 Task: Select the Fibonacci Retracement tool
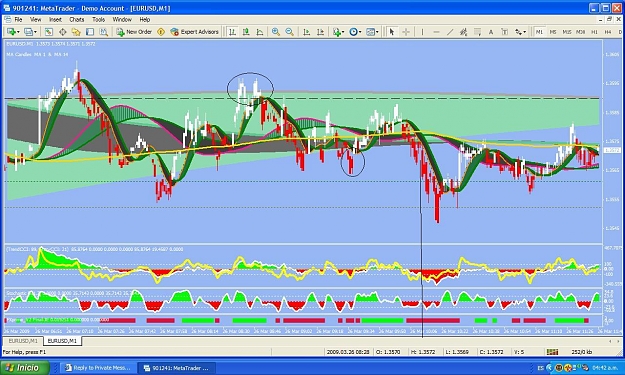(477, 32)
